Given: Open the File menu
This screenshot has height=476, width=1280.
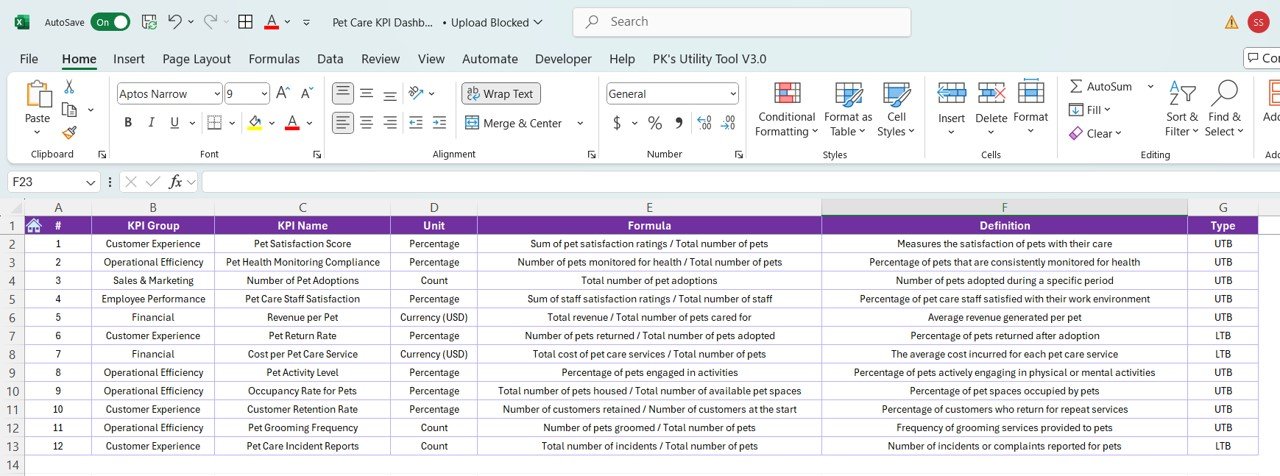Looking at the screenshot, I should [x=29, y=59].
